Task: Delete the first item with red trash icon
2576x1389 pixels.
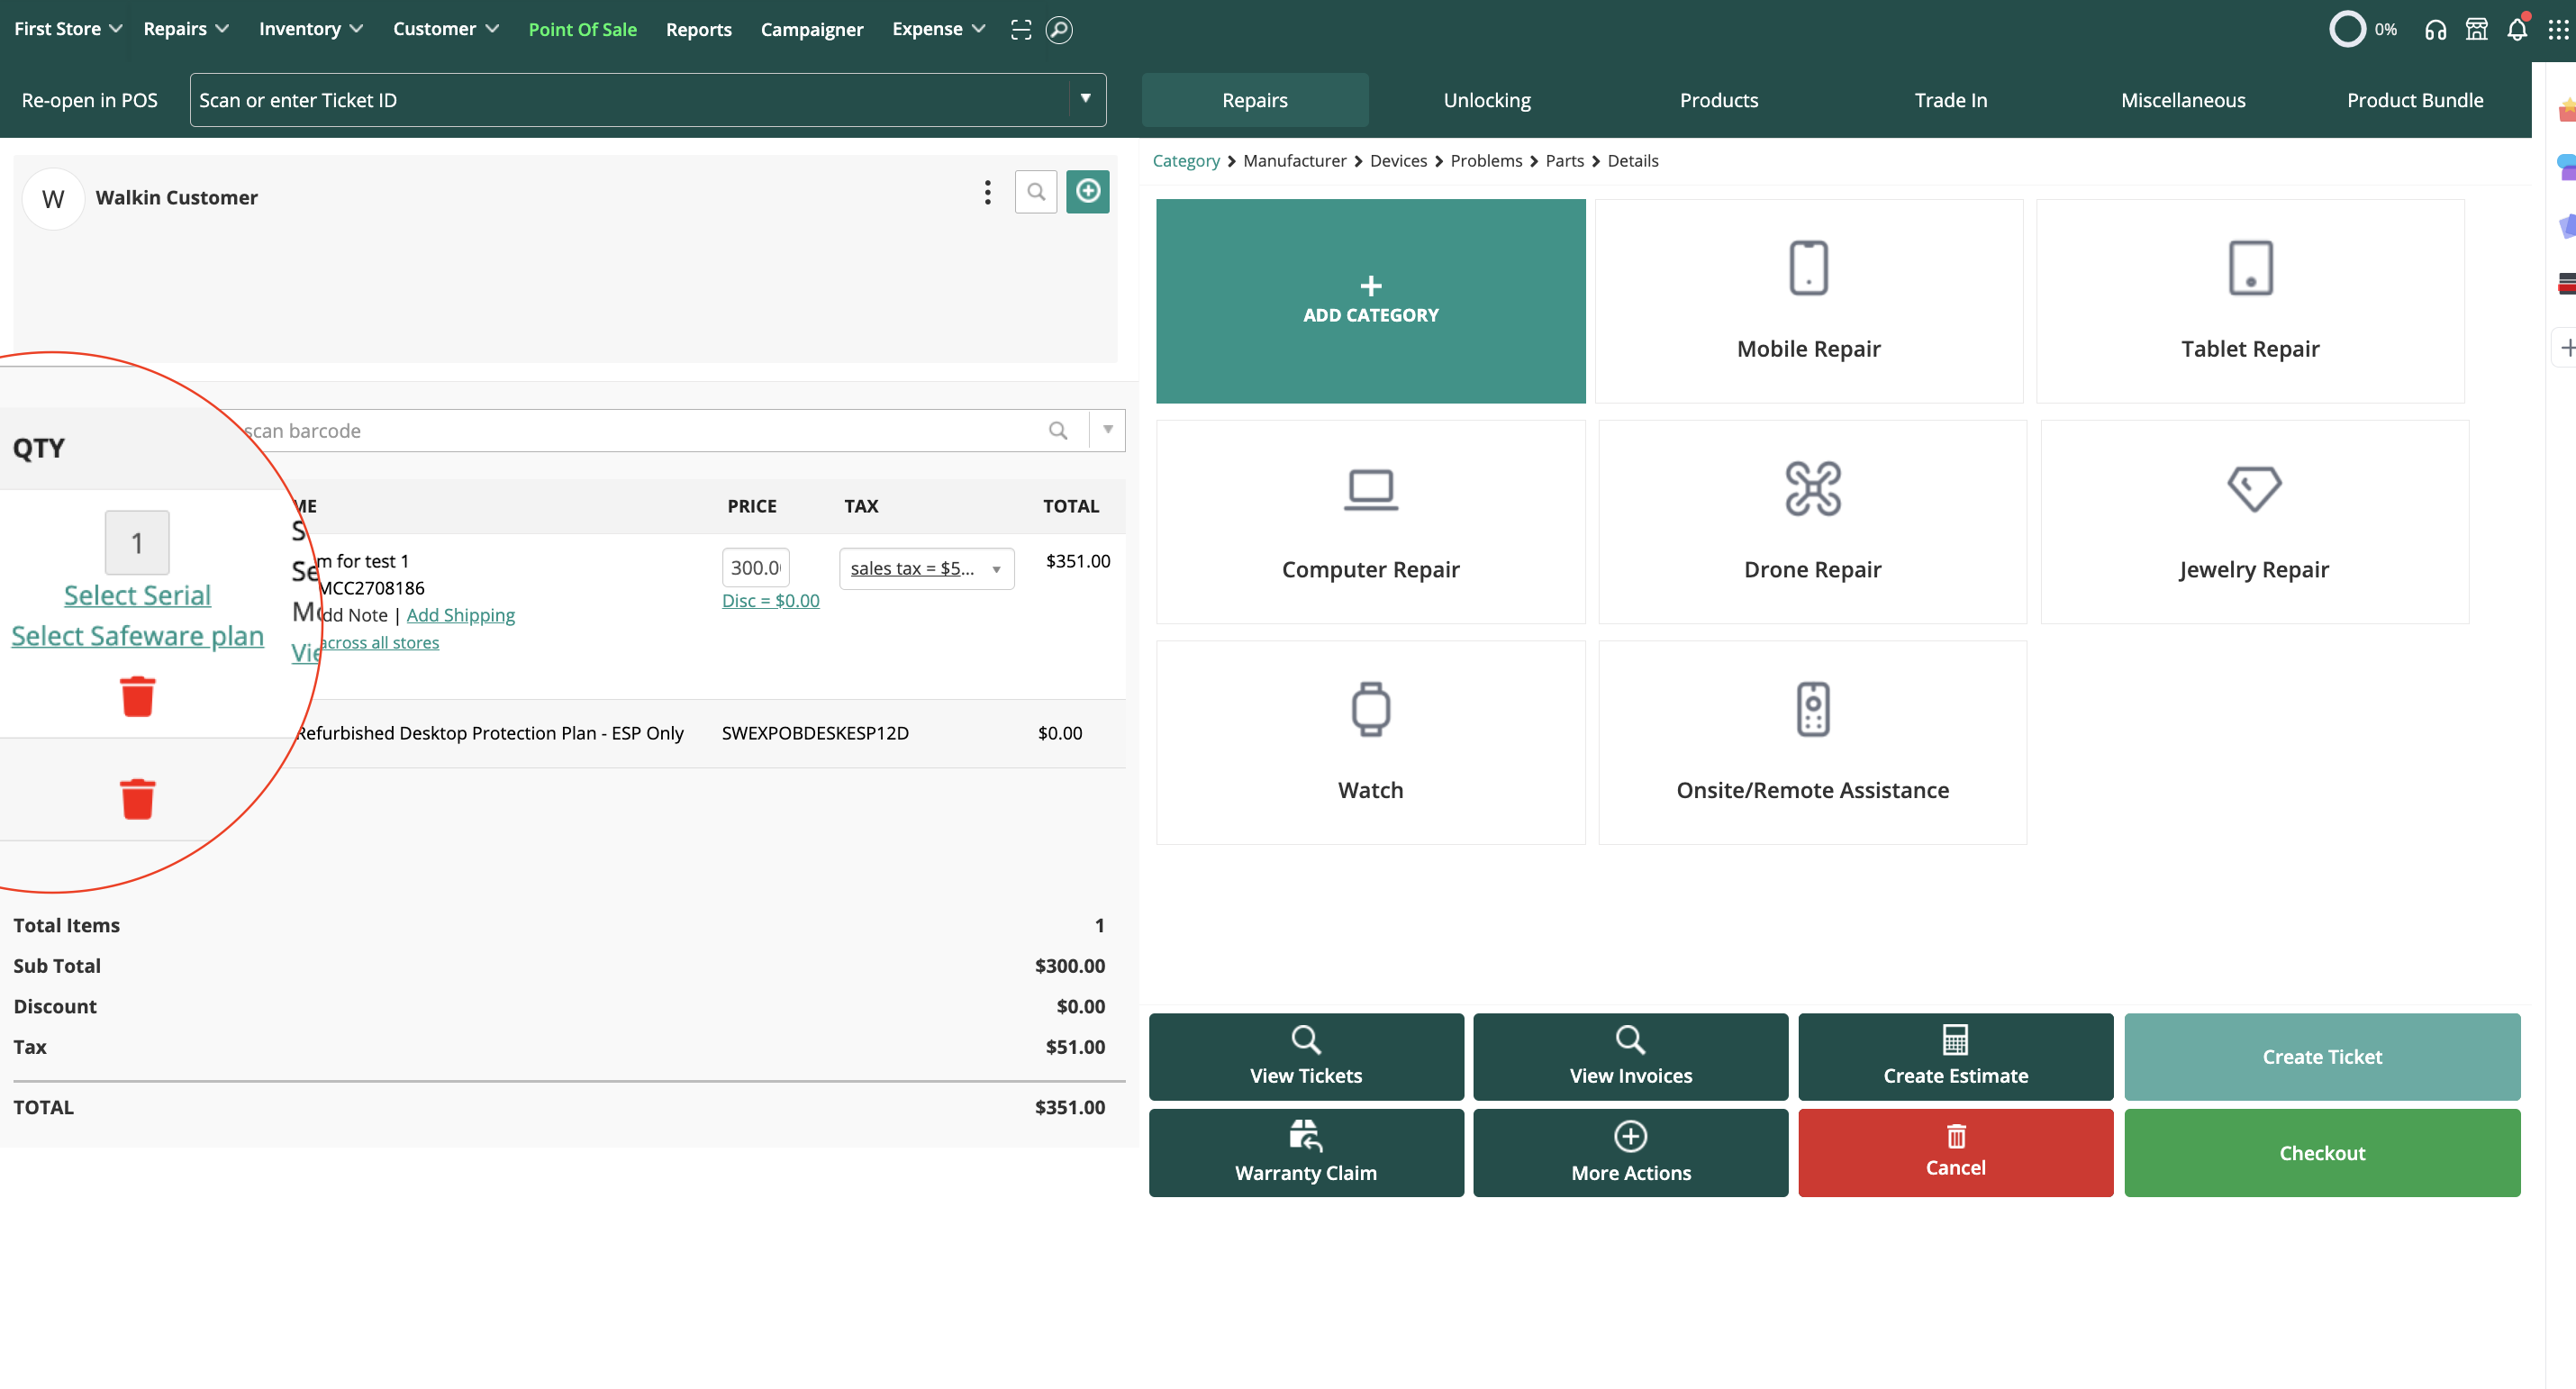Action: [x=138, y=696]
